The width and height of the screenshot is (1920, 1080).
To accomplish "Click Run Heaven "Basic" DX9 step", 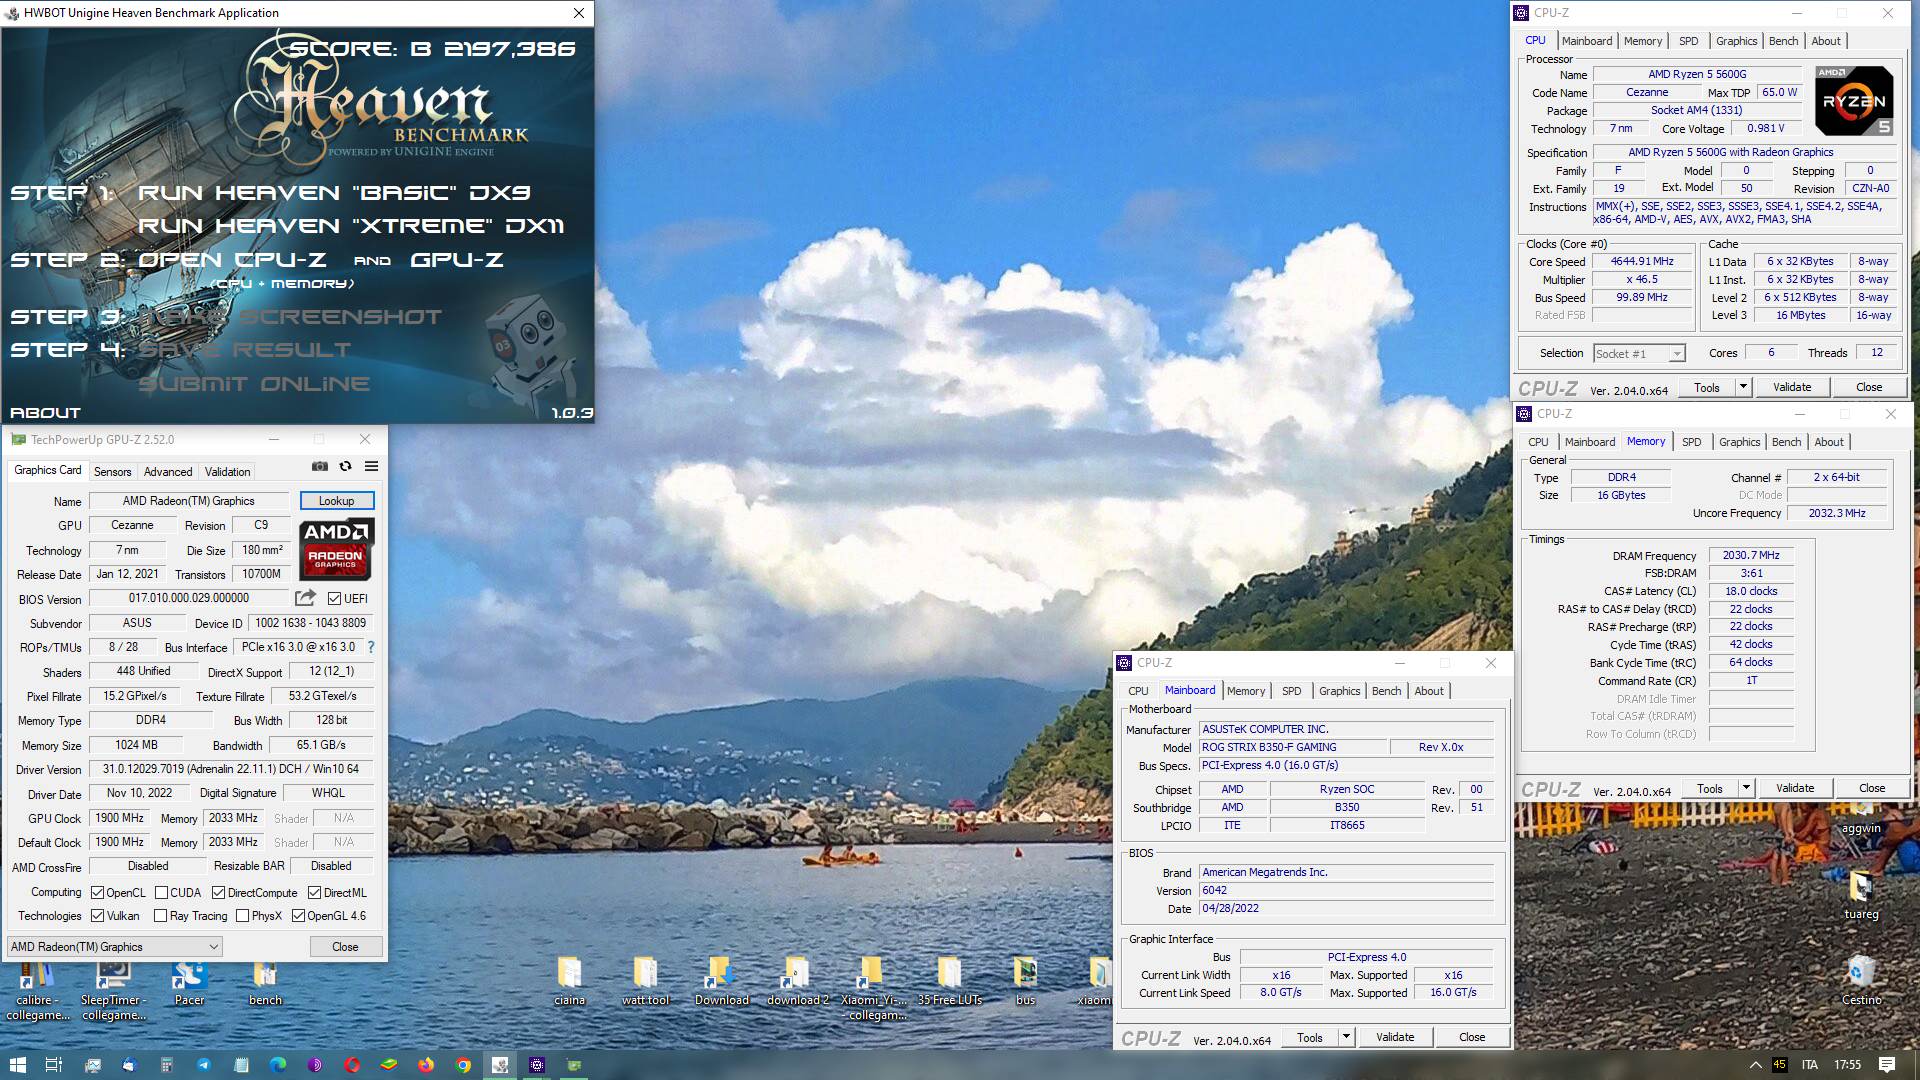I will (x=334, y=193).
